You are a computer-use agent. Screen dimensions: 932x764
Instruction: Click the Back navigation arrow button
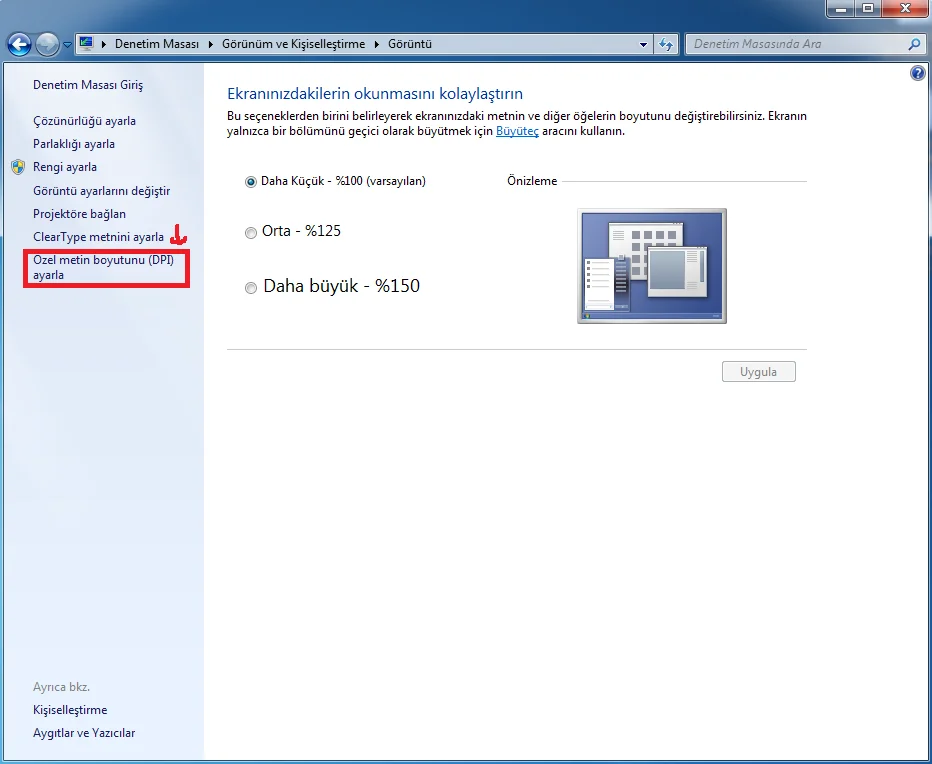18,44
